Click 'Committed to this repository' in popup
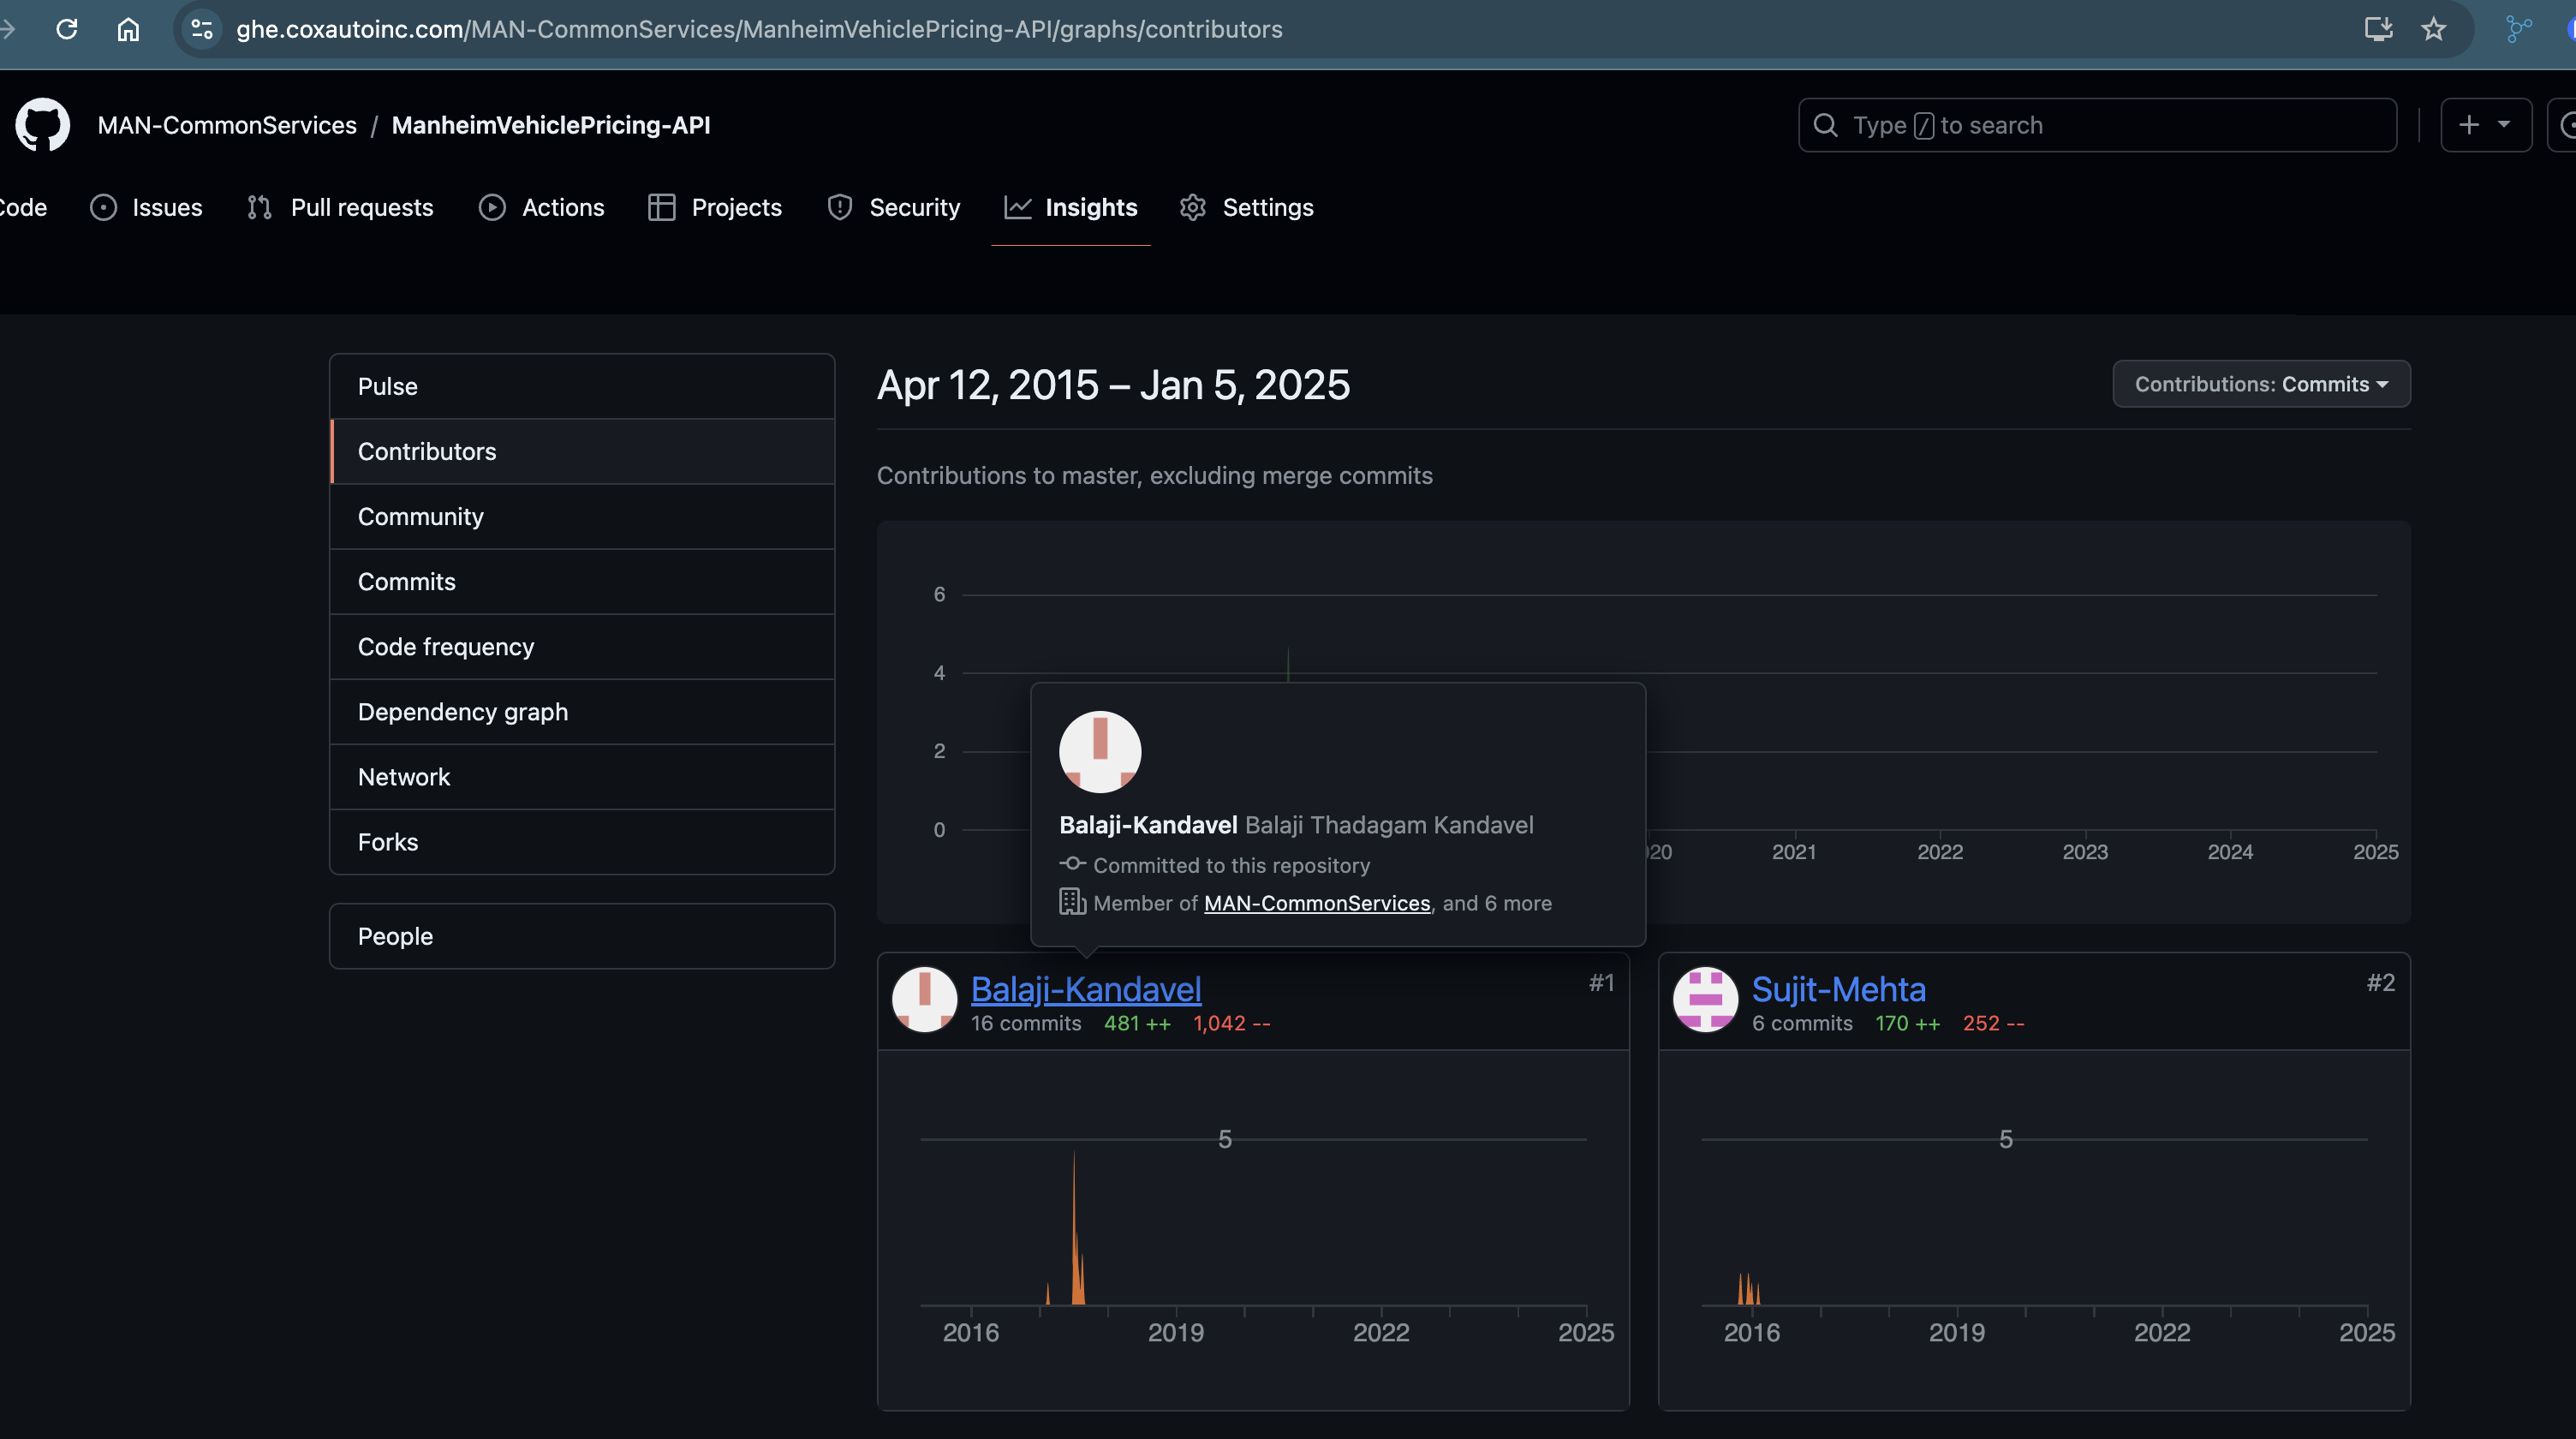Viewport: 2576px width, 1439px height. click(1231, 865)
